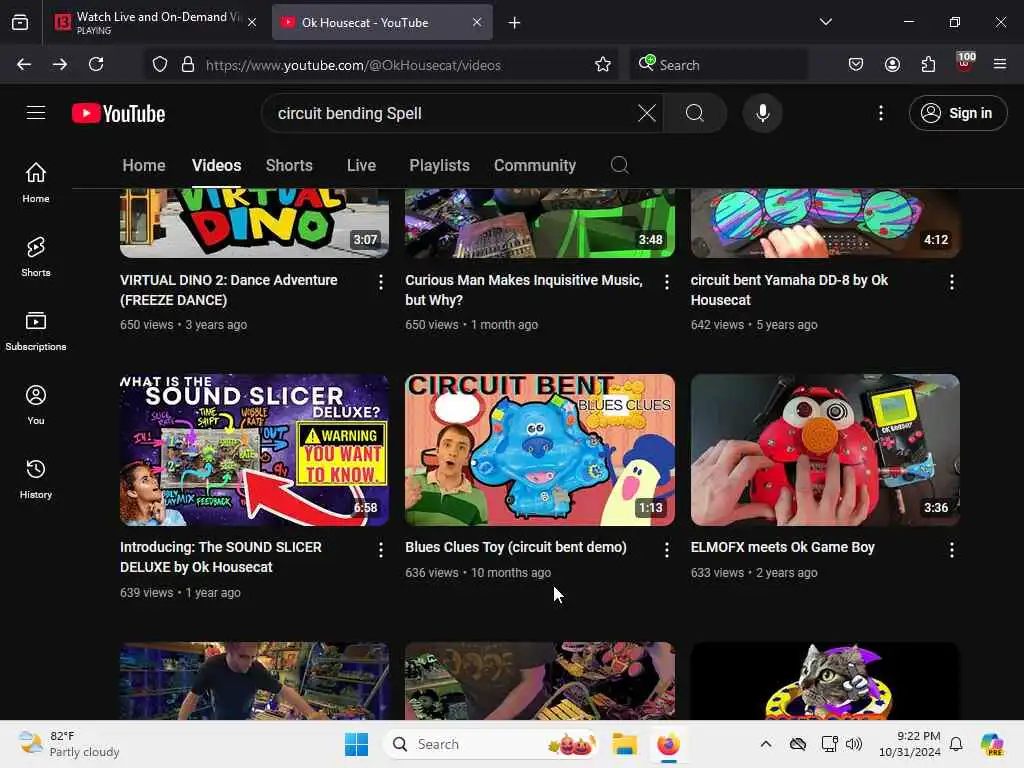Play the ELMOFX red toy thumbnail
Viewport: 1024px width, 768px height.
pyautogui.click(x=825, y=450)
